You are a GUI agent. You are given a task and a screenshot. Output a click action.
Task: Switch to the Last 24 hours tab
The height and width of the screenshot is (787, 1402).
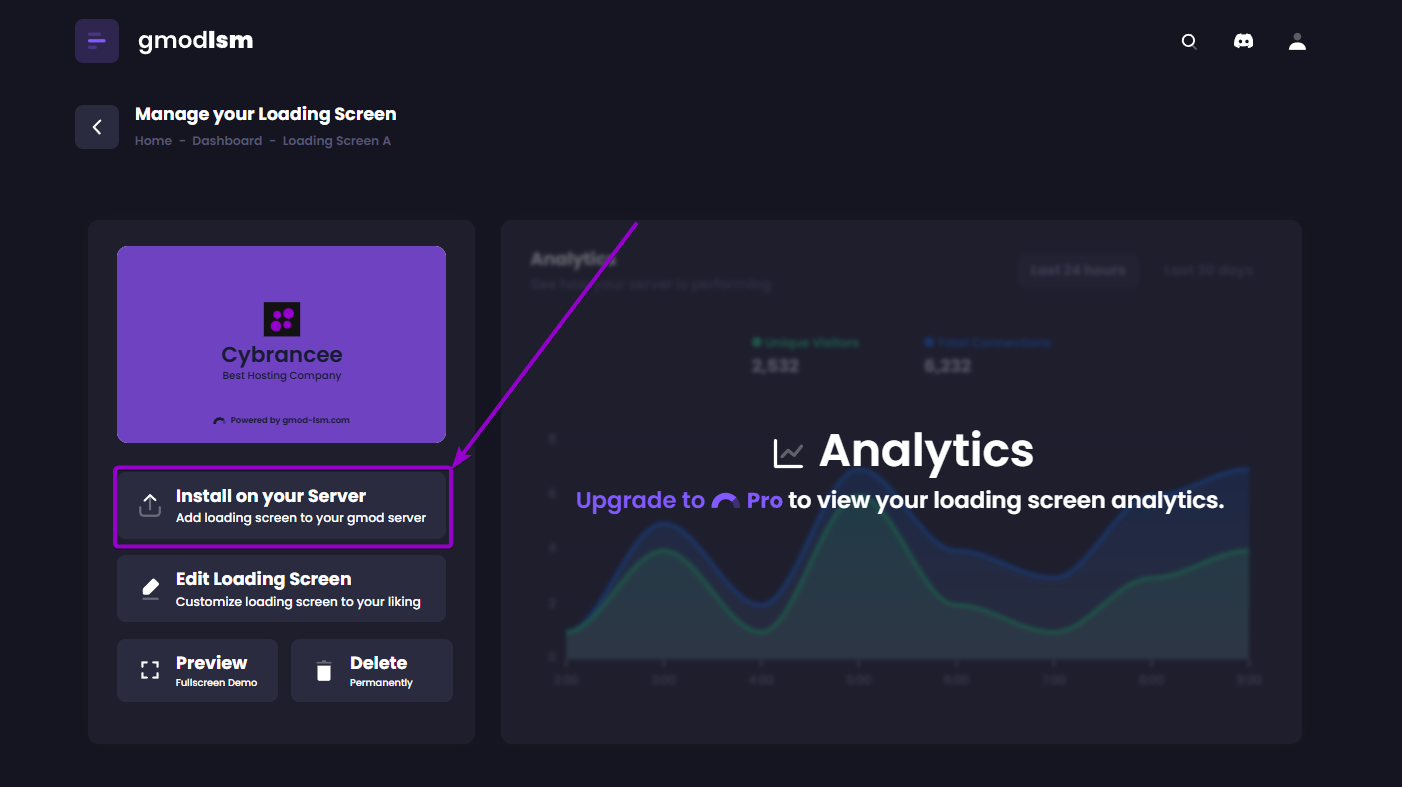point(1079,270)
